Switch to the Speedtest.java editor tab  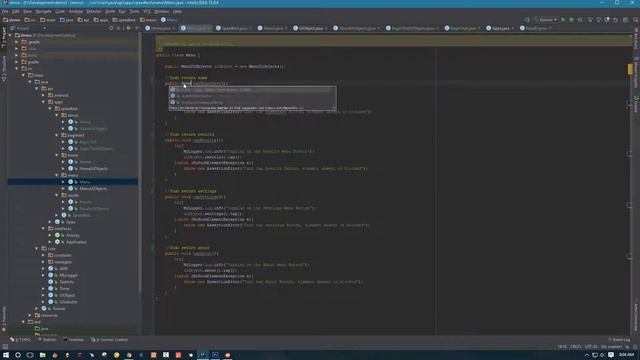[234, 28]
